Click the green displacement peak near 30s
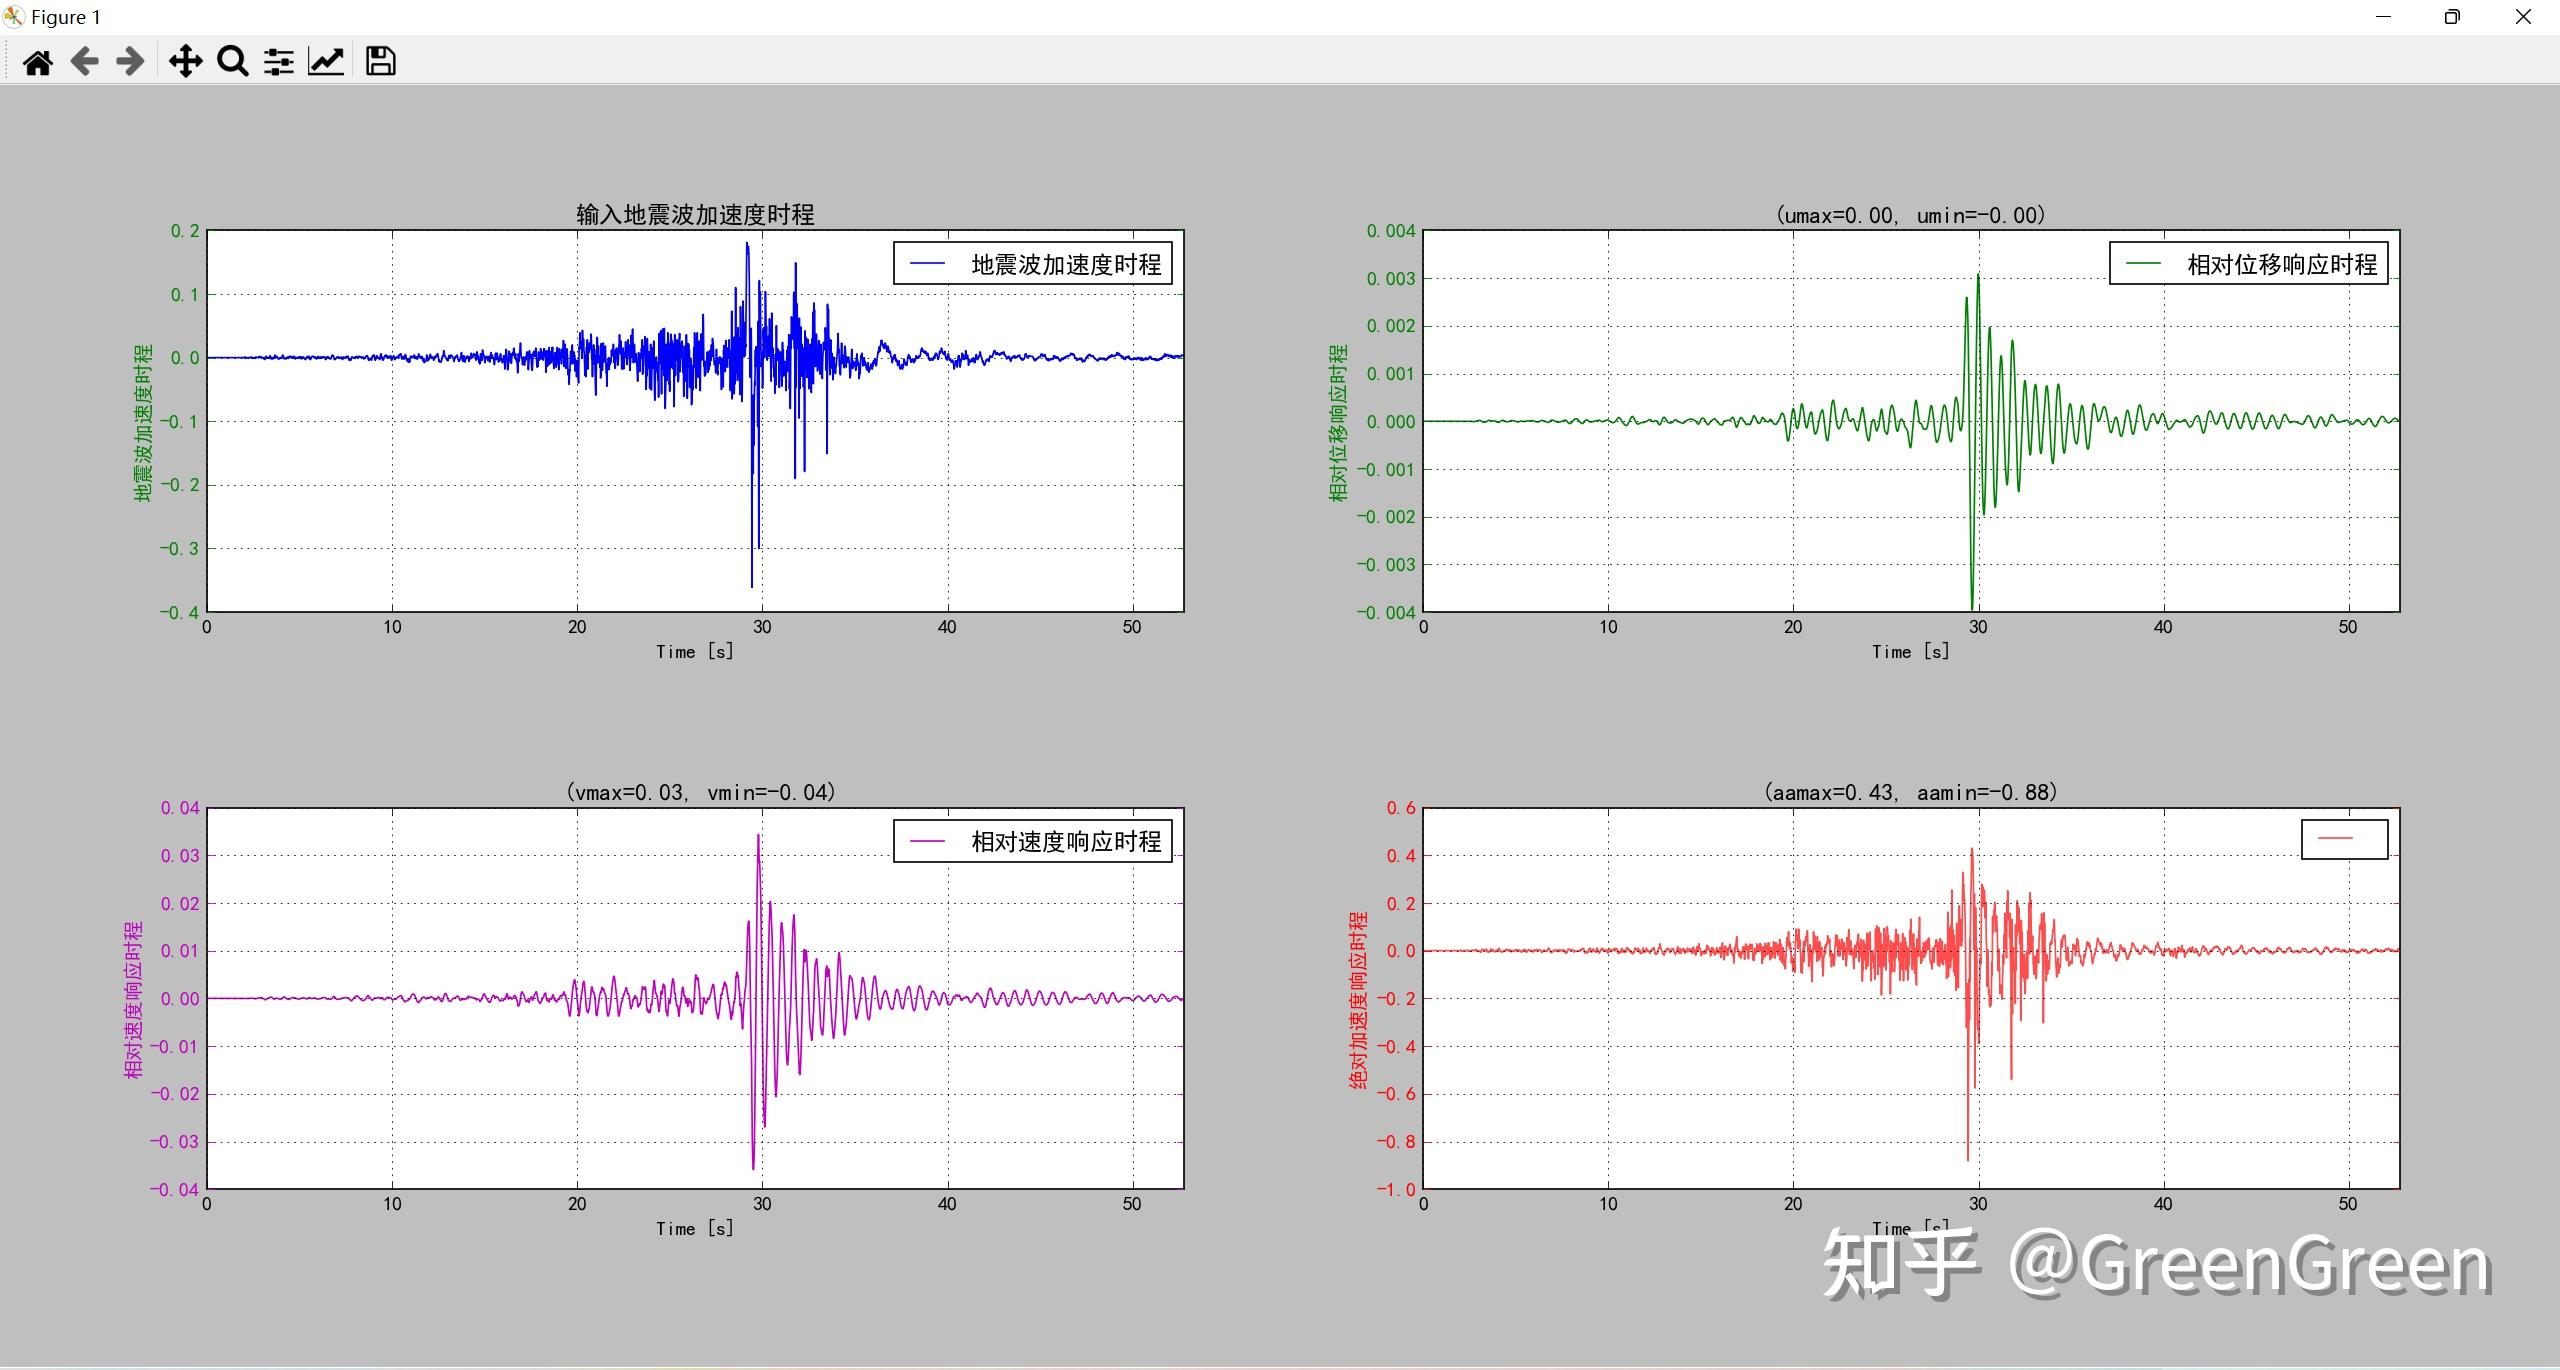The width and height of the screenshot is (2560, 1370). tap(1978, 276)
